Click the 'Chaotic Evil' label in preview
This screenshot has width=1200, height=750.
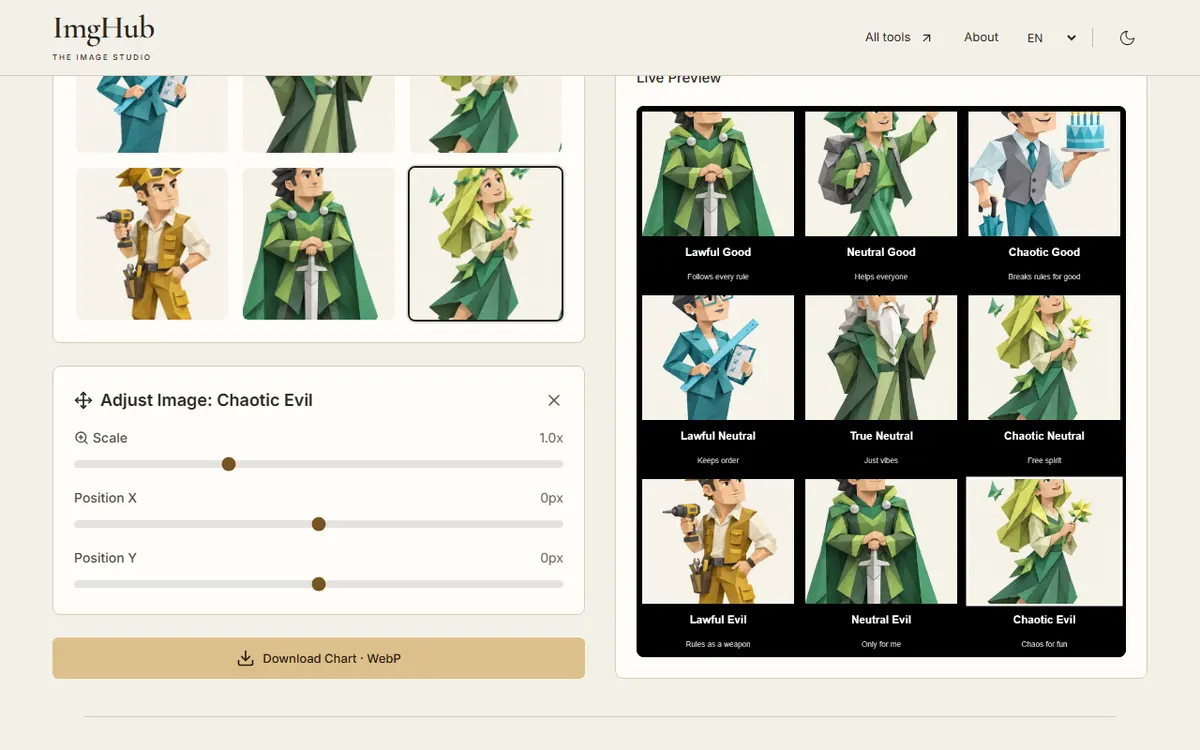click(1044, 620)
